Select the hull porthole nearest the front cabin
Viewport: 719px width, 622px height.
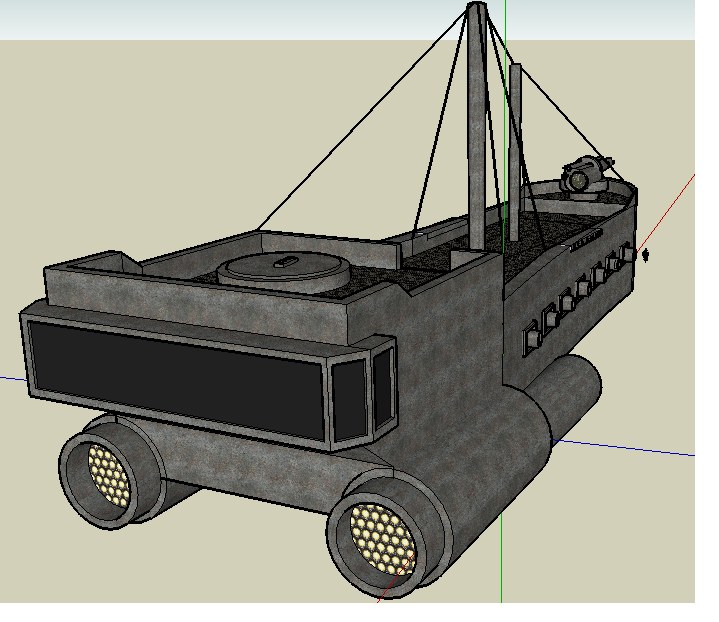point(529,338)
